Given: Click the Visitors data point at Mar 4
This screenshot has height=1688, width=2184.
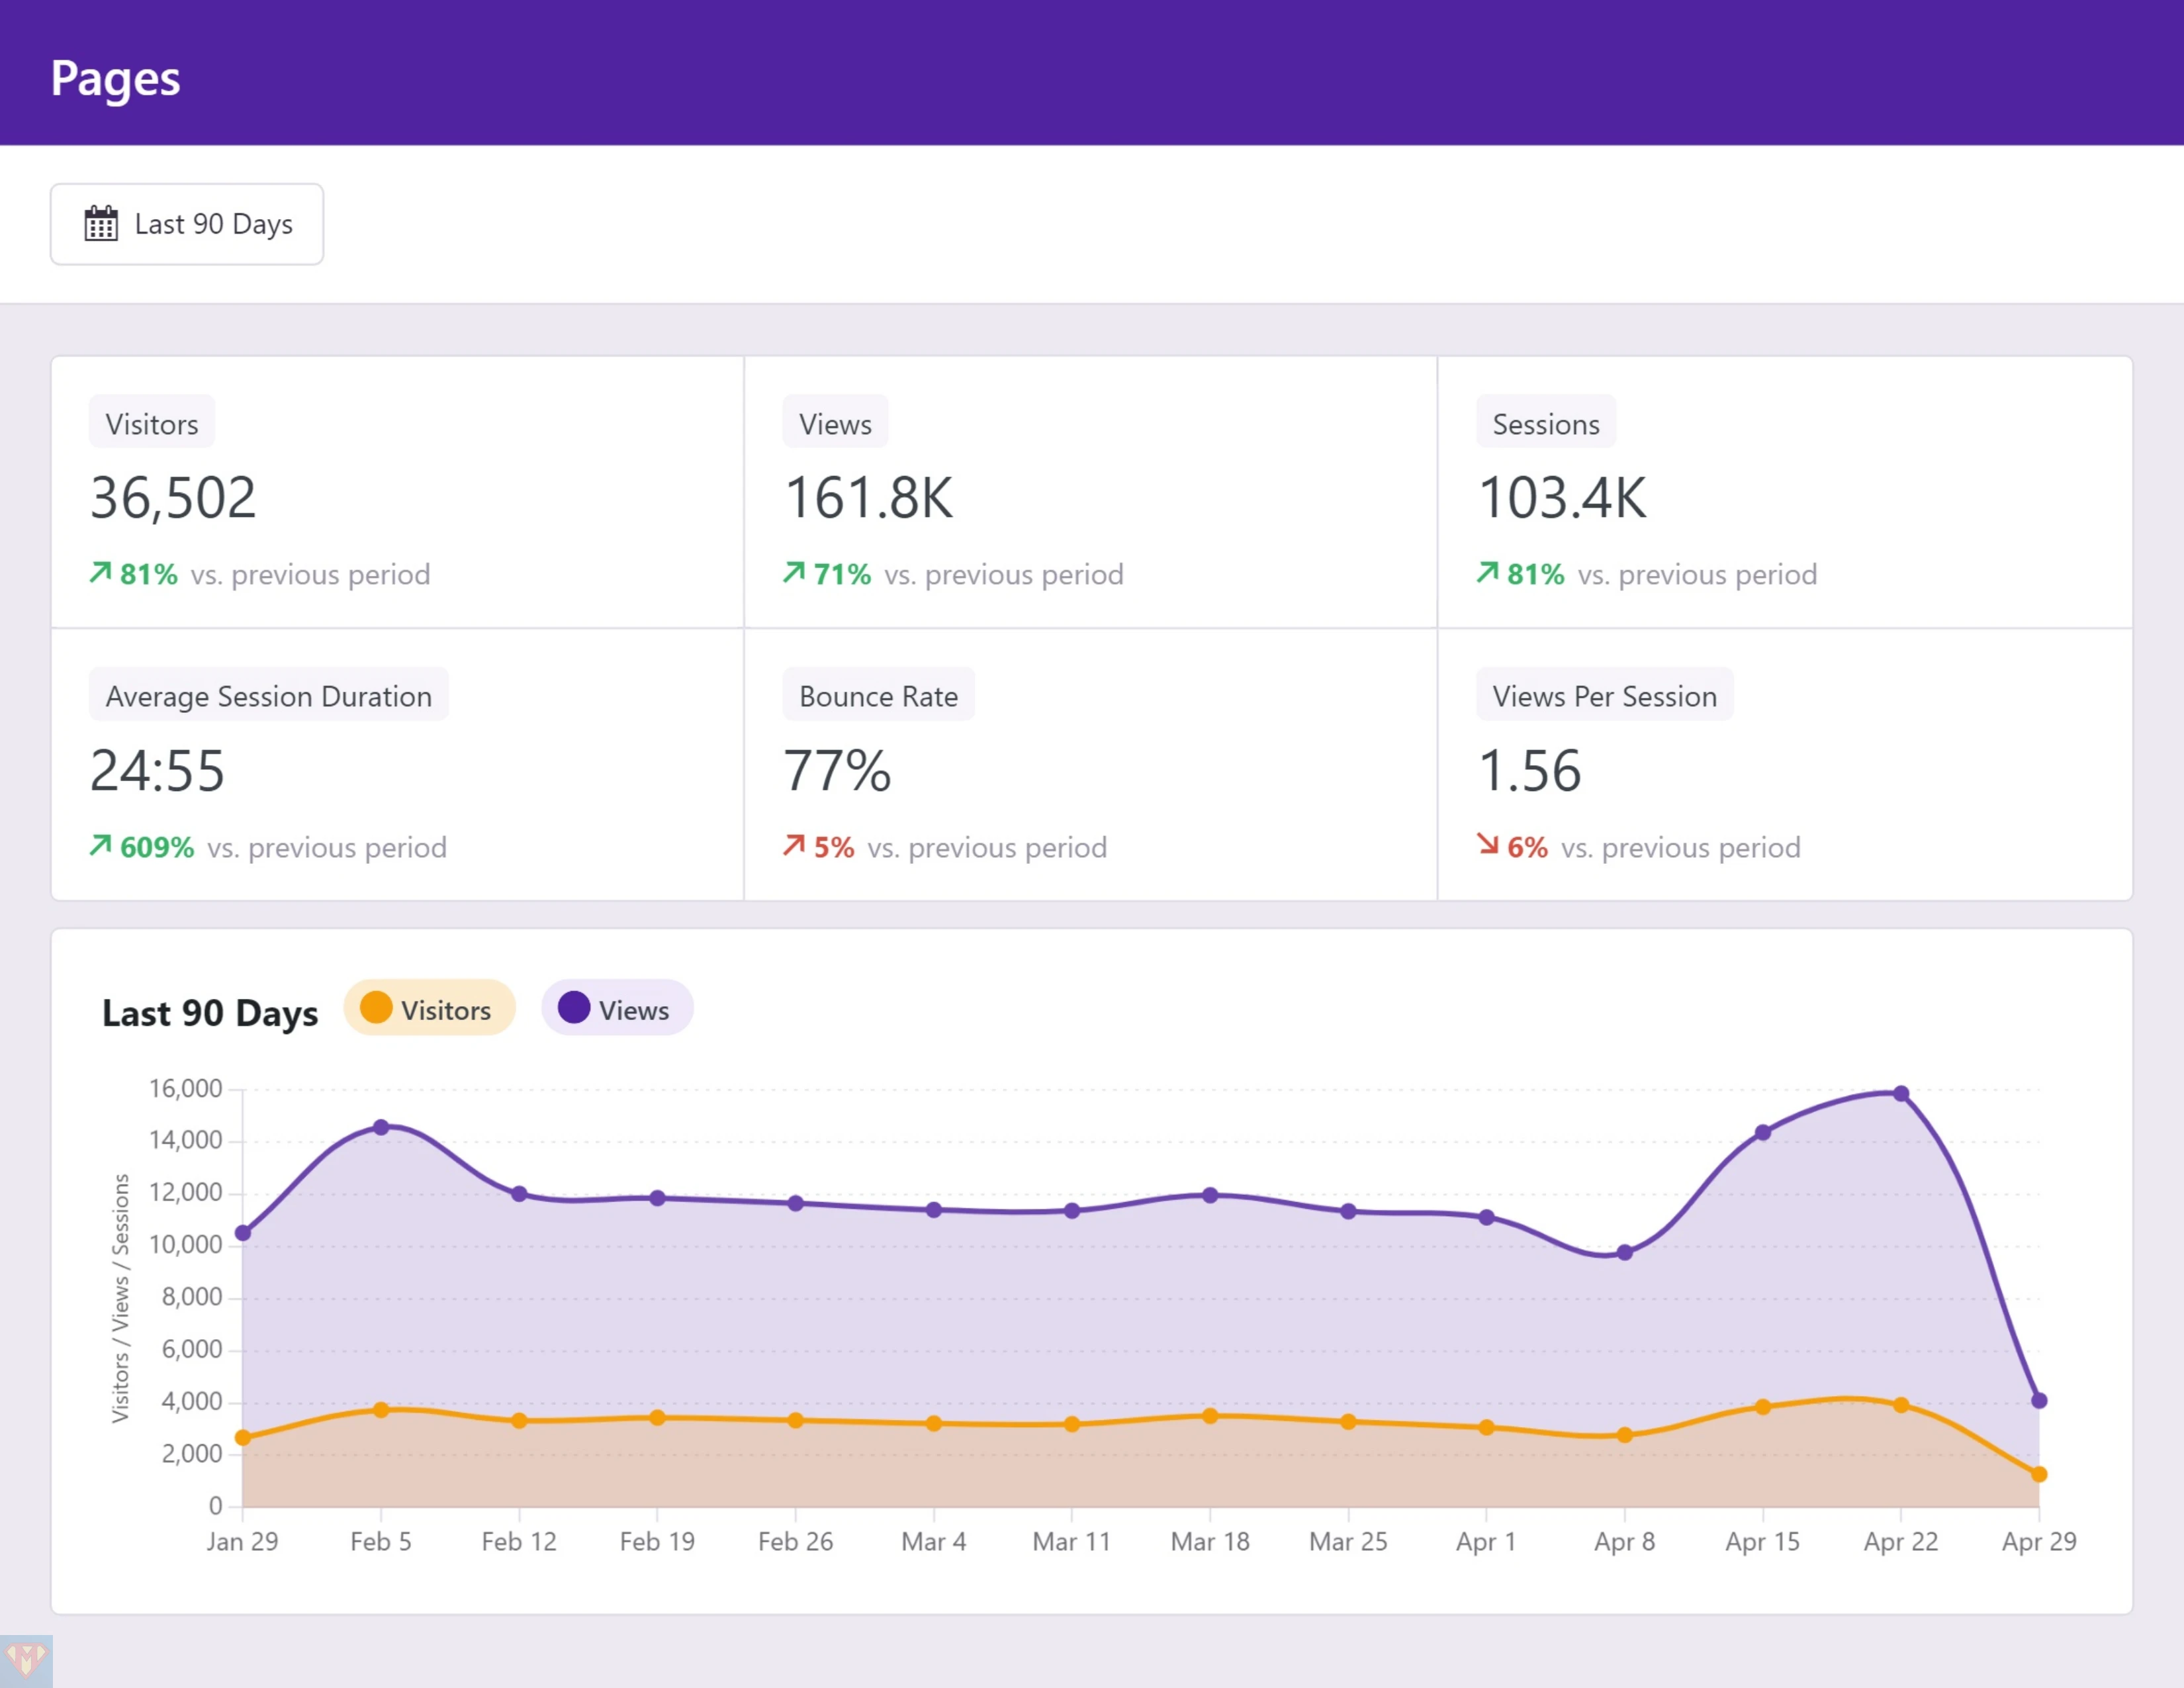Looking at the screenshot, I should tap(934, 1423).
